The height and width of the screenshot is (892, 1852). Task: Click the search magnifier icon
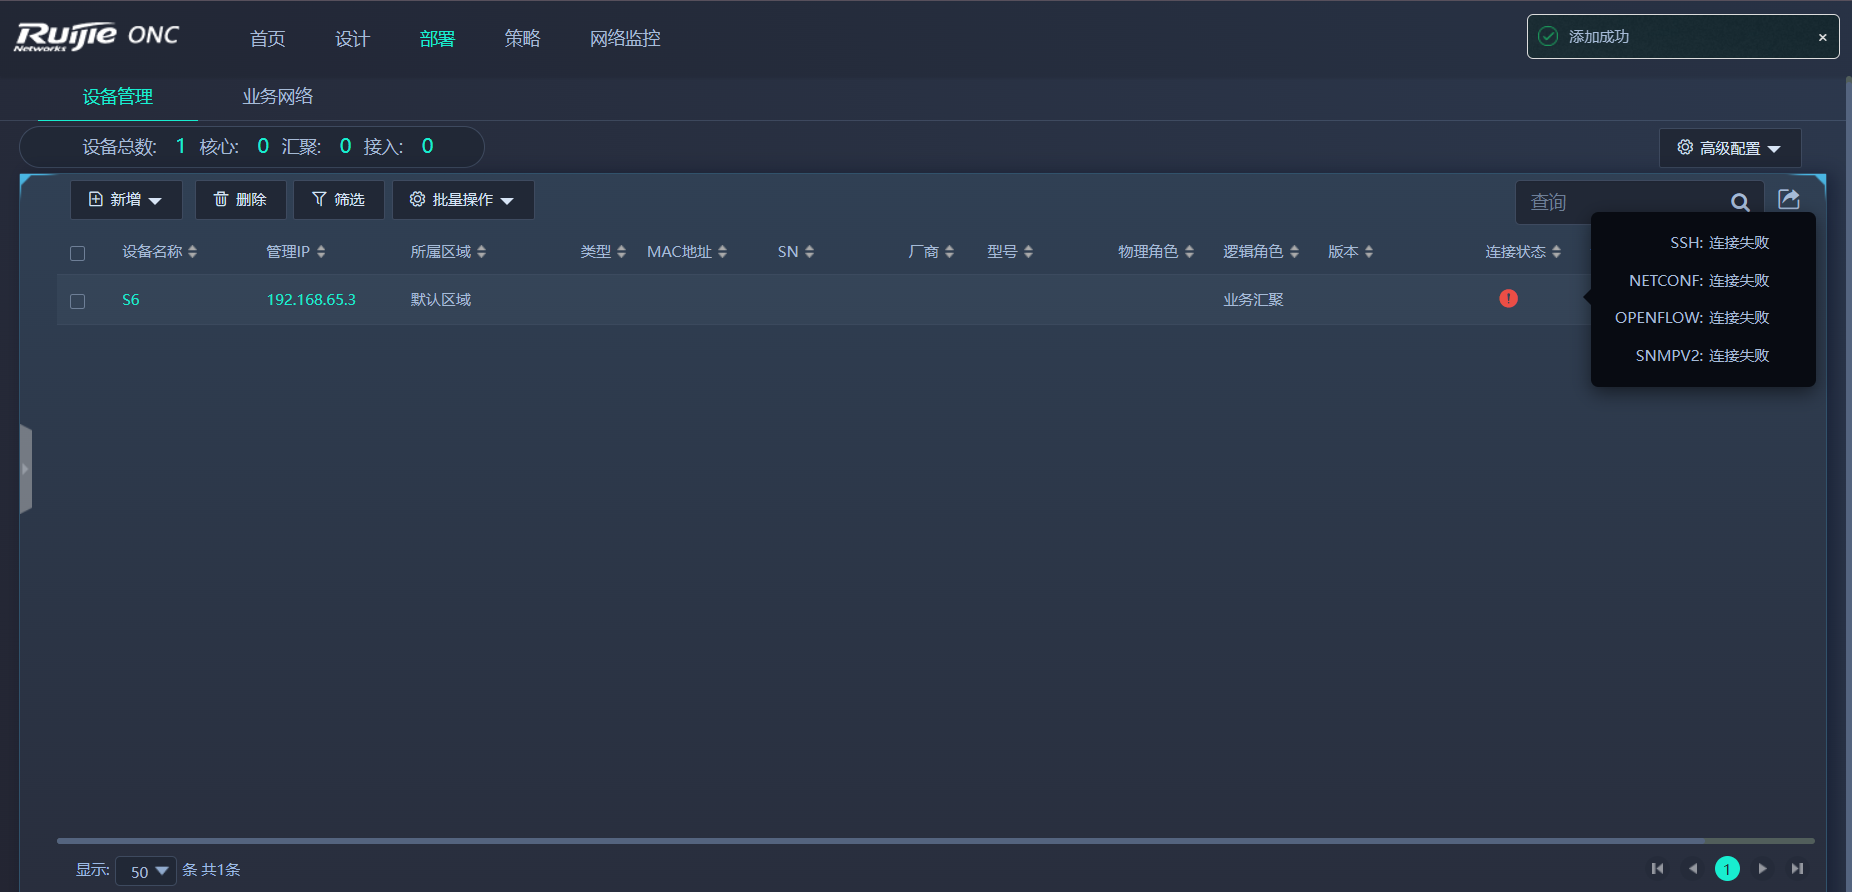(x=1740, y=202)
